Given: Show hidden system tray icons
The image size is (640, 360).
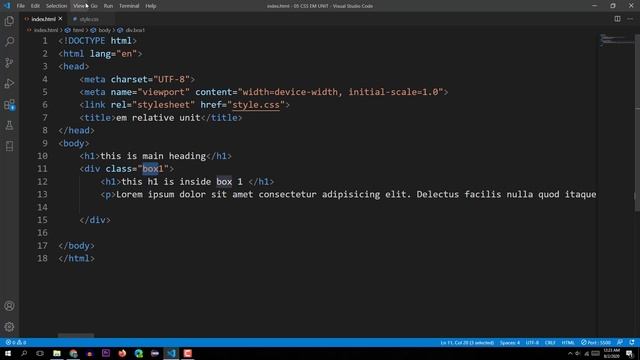Looking at the screenshot, I should coord(570,353).
